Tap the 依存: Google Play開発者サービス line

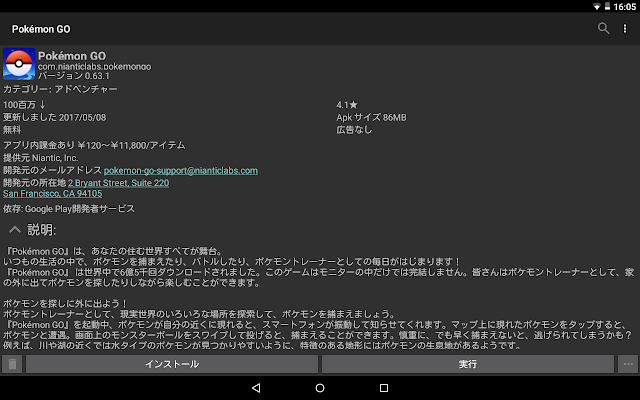pyautogui.click(x=69, y=209)
